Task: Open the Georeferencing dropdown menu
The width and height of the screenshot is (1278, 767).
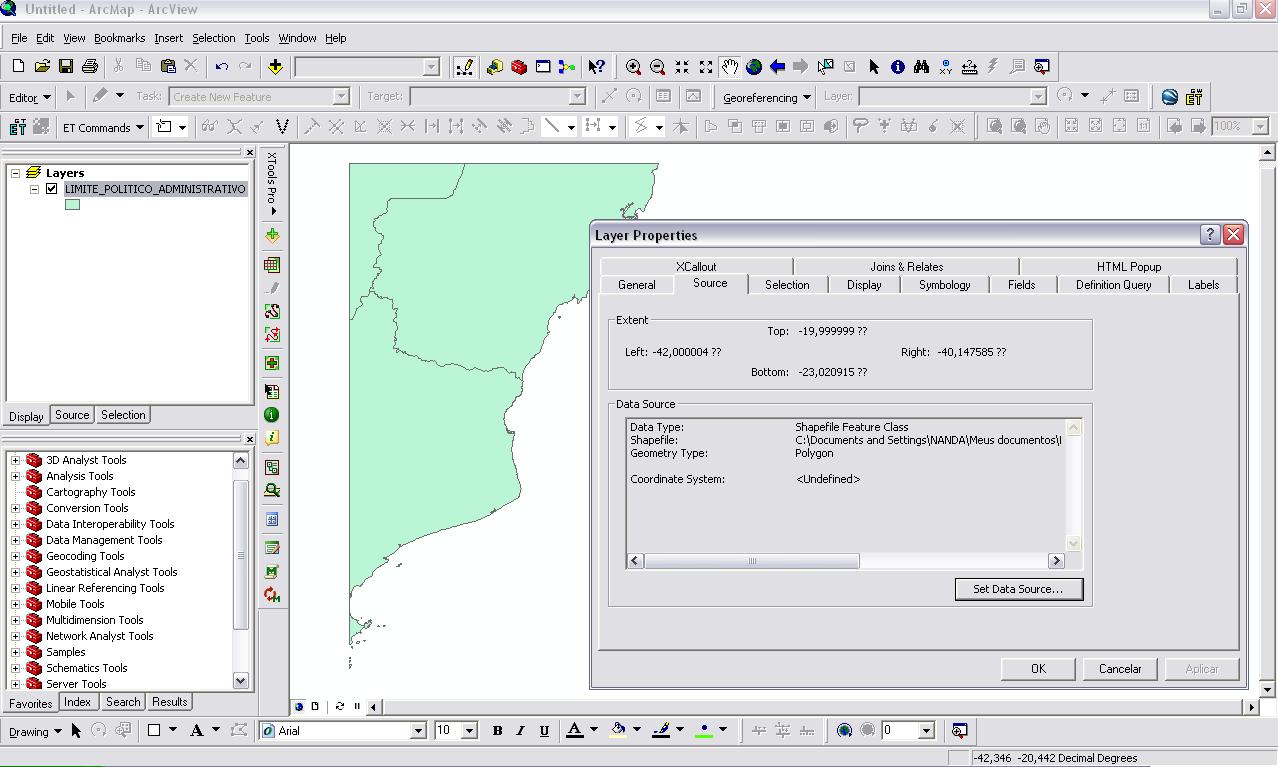Action: pos(767,98)
